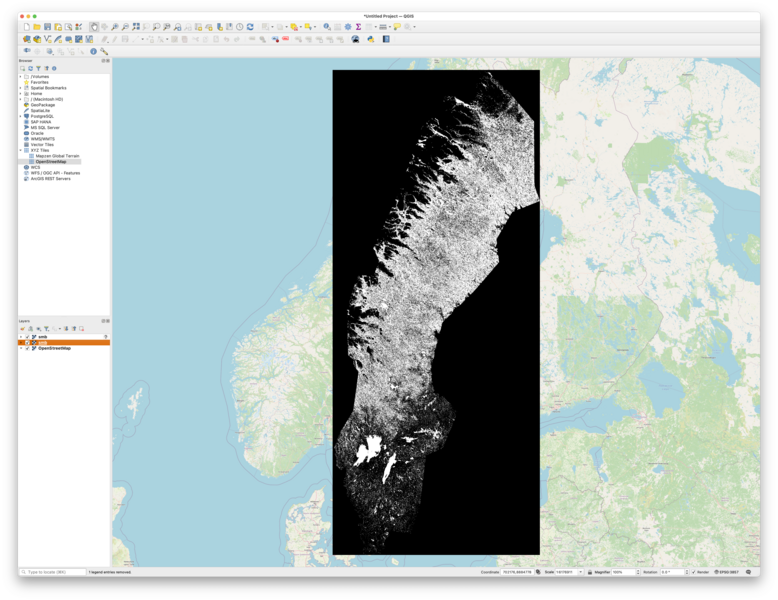The image size is (778, 600).
Task: Select Vector Tiles in the Browser
Action: pos(42,144)
